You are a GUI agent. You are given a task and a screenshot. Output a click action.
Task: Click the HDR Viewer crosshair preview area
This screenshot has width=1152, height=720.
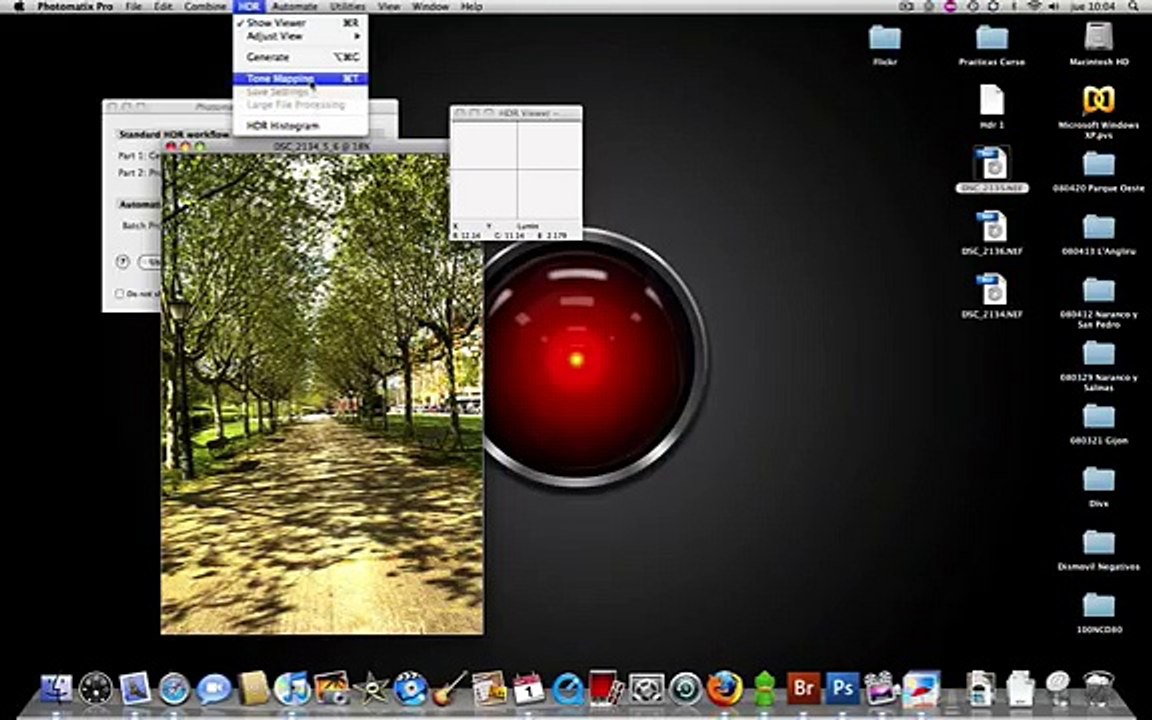[516, 170]
